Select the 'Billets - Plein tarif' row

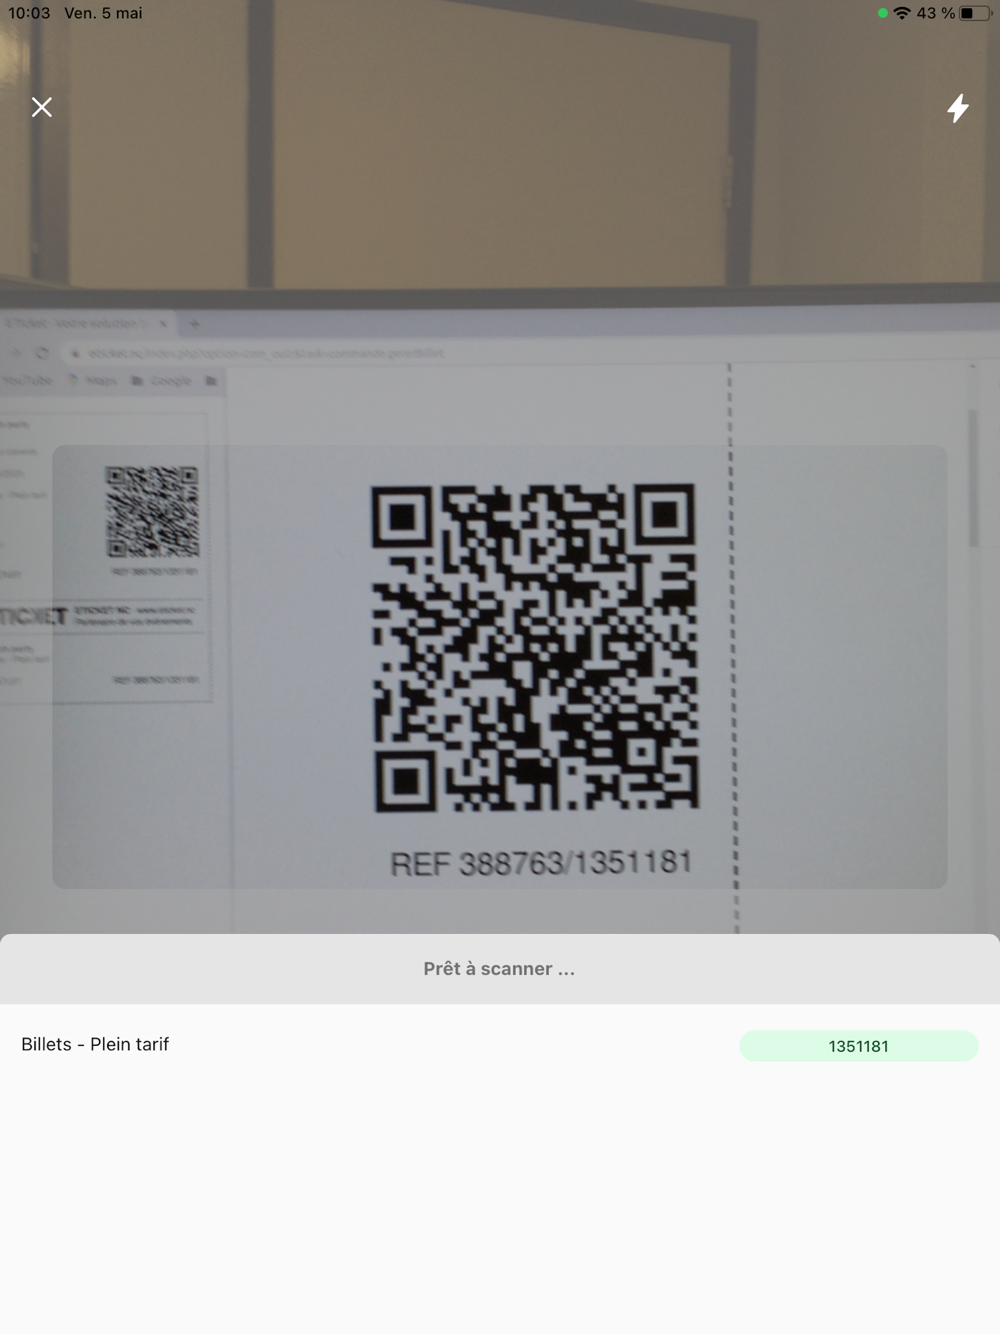(500, 1045)
